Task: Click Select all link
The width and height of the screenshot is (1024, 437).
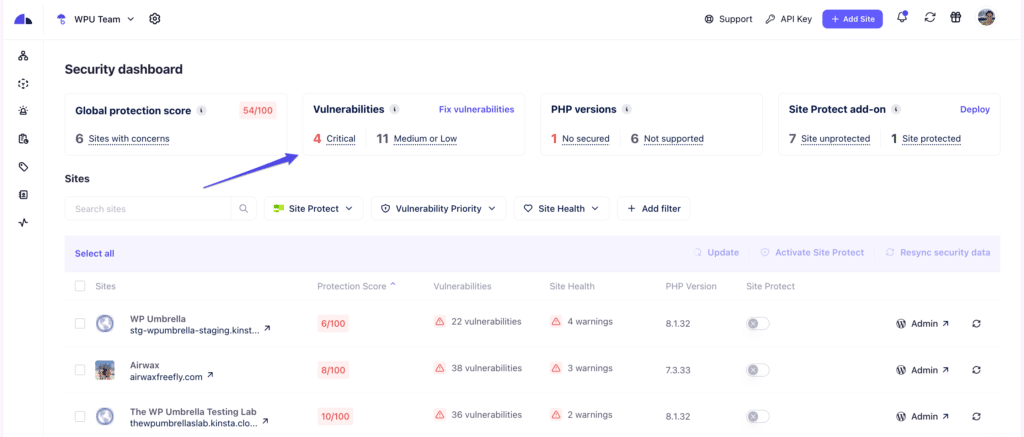Action: 95,253
